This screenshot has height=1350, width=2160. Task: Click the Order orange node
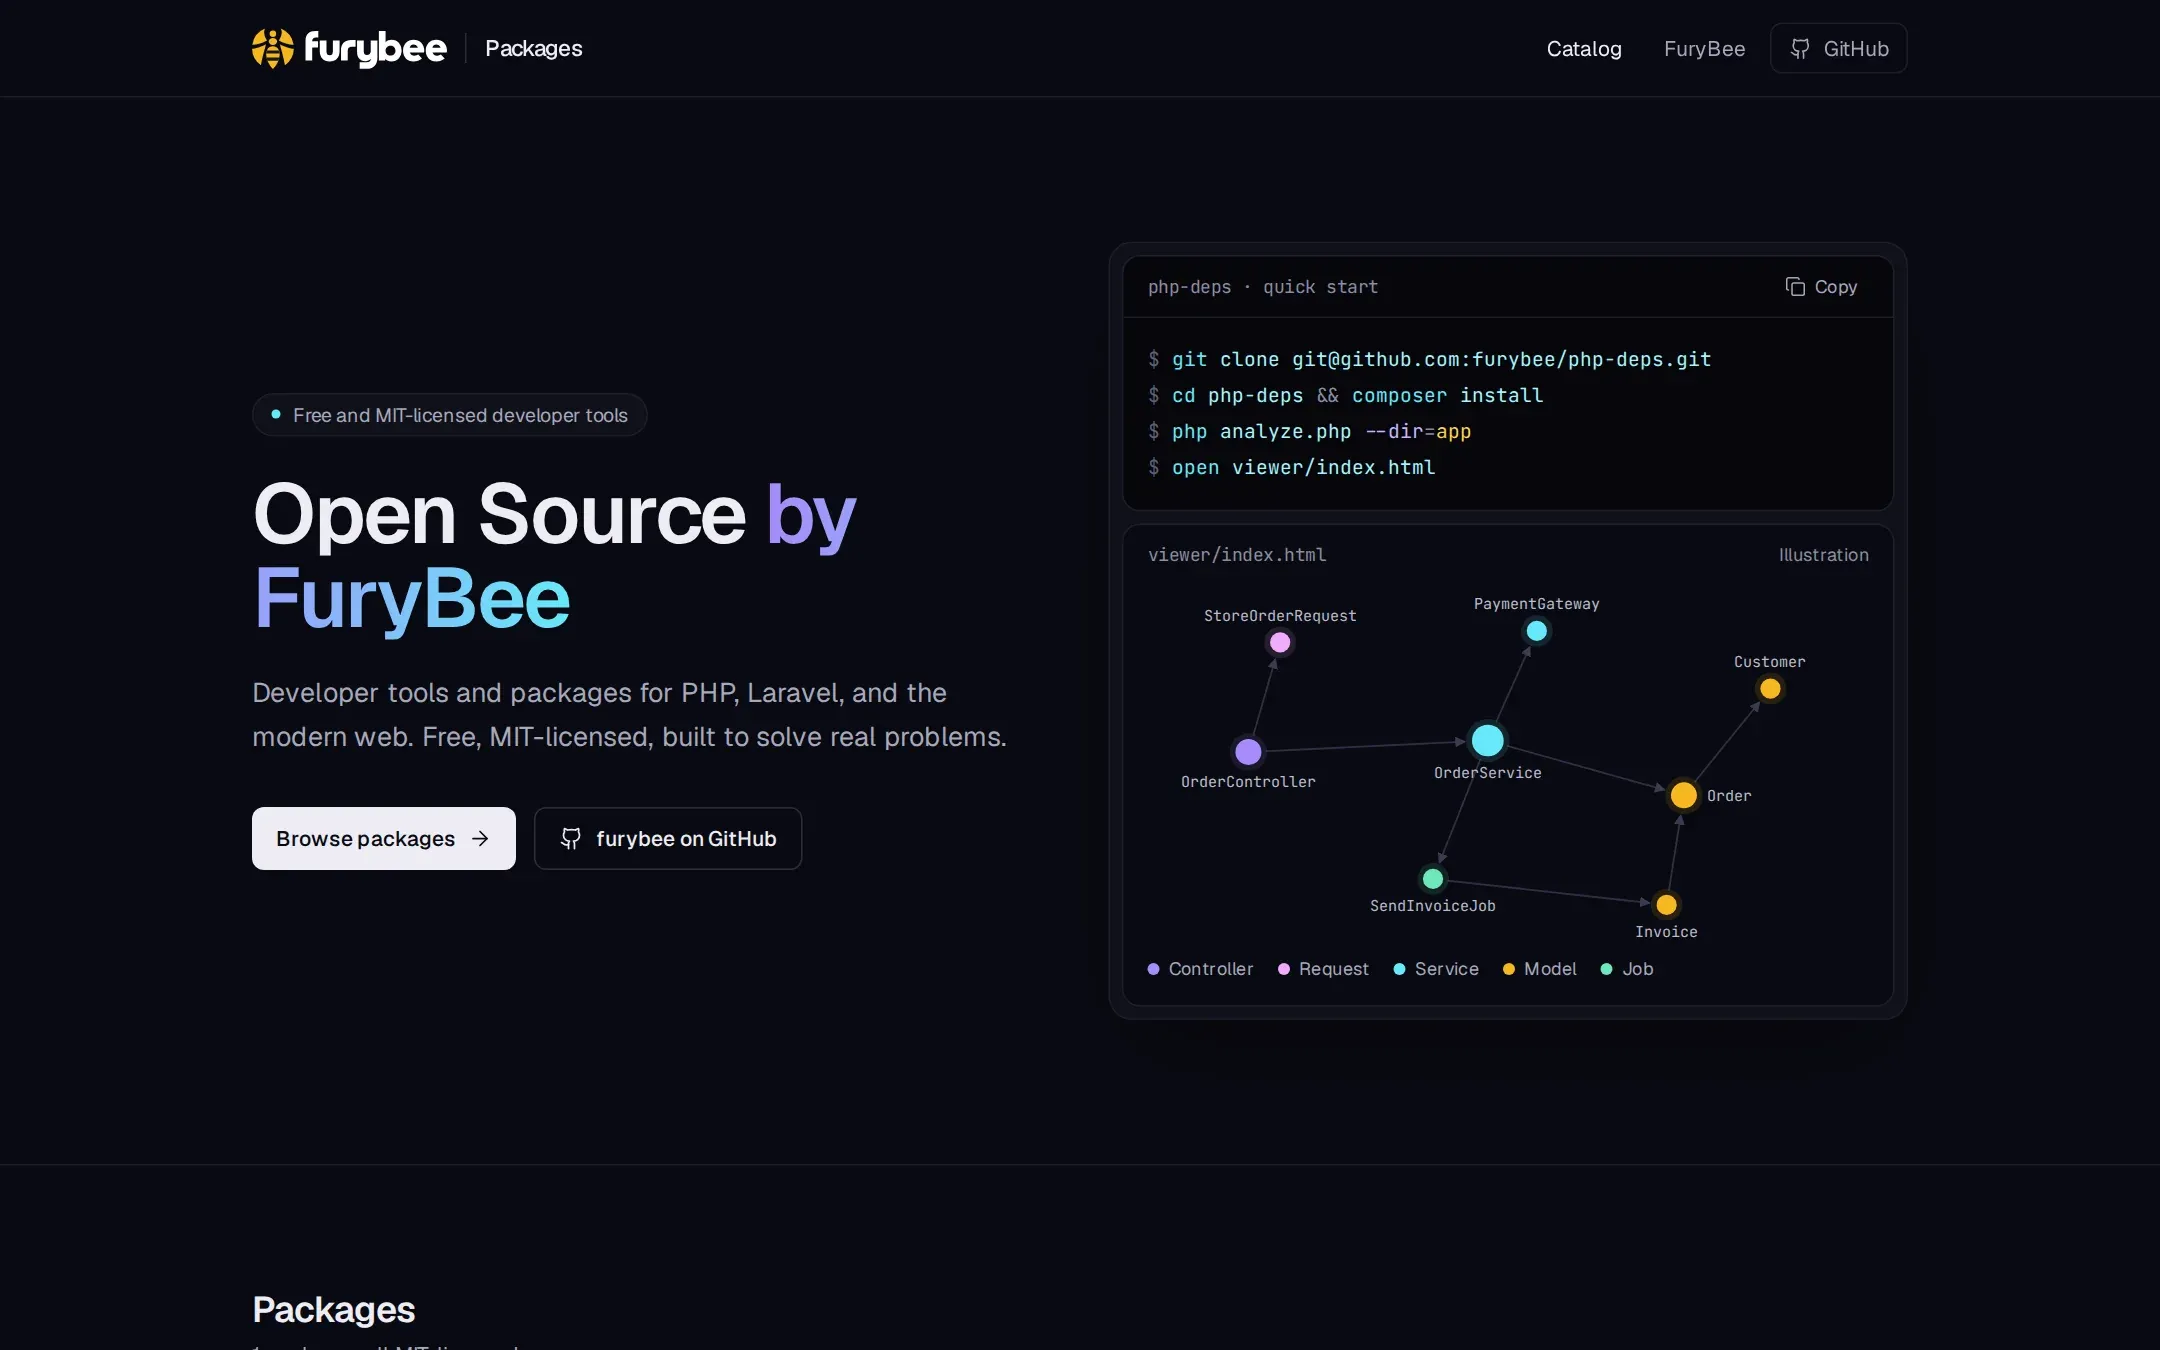tap(1684, 795)
